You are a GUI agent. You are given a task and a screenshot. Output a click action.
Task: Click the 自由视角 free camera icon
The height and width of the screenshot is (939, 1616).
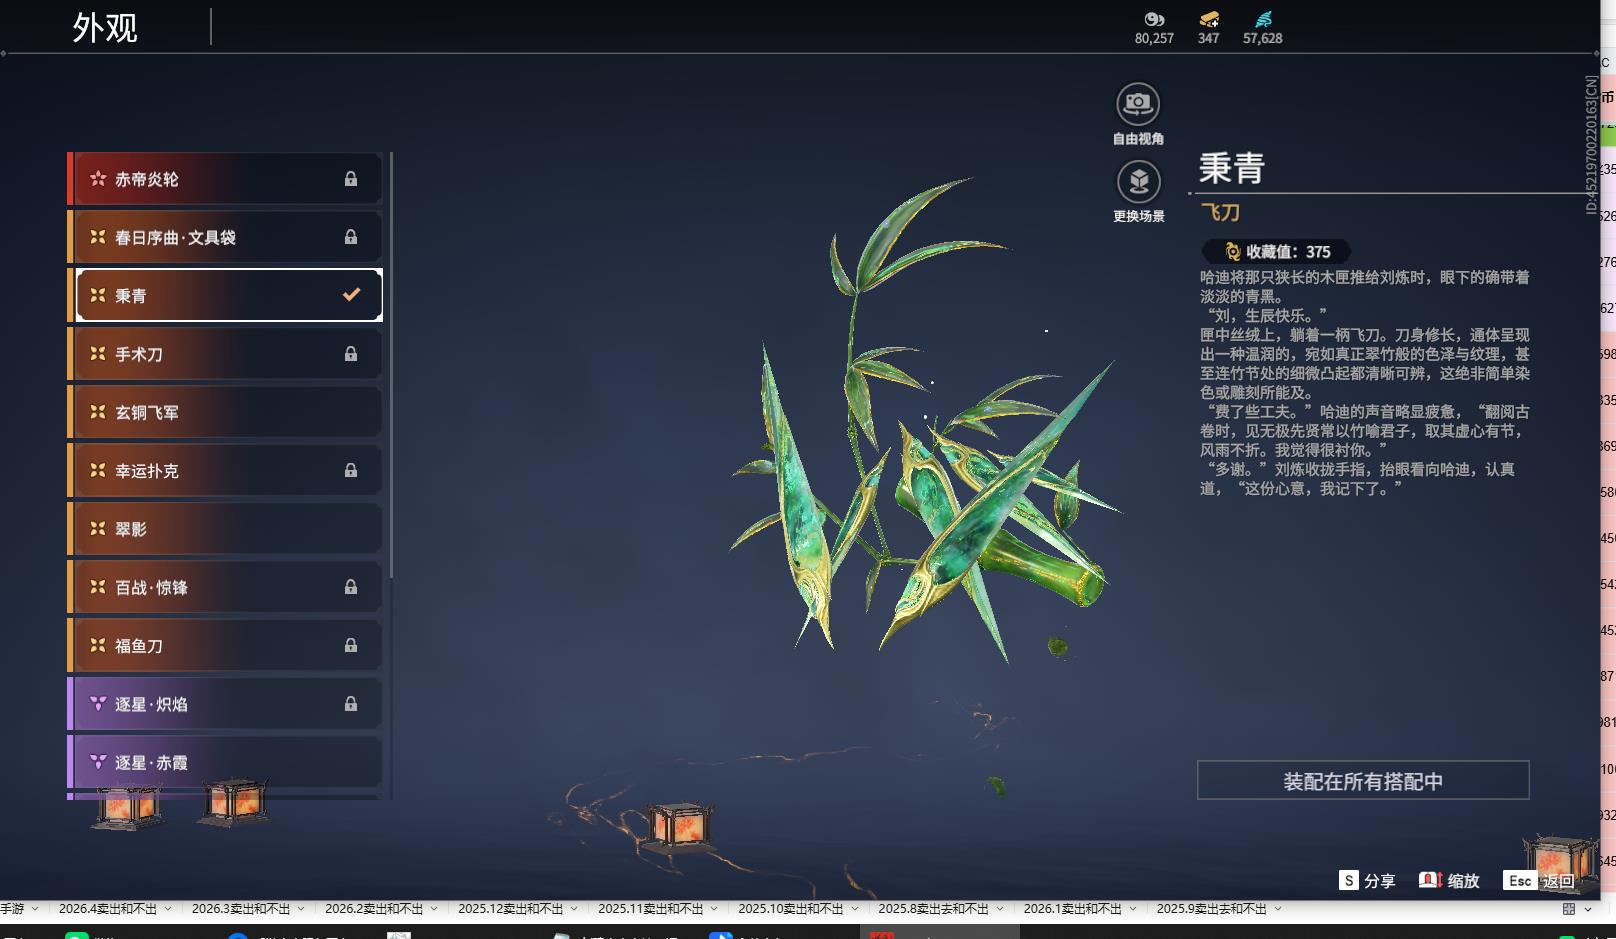(1138, 101)
